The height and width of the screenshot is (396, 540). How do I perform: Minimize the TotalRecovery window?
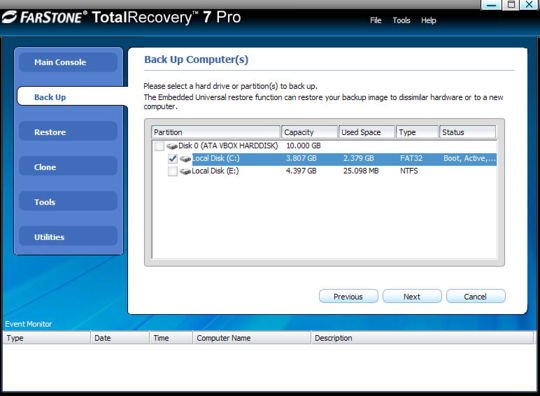[491, 5]
